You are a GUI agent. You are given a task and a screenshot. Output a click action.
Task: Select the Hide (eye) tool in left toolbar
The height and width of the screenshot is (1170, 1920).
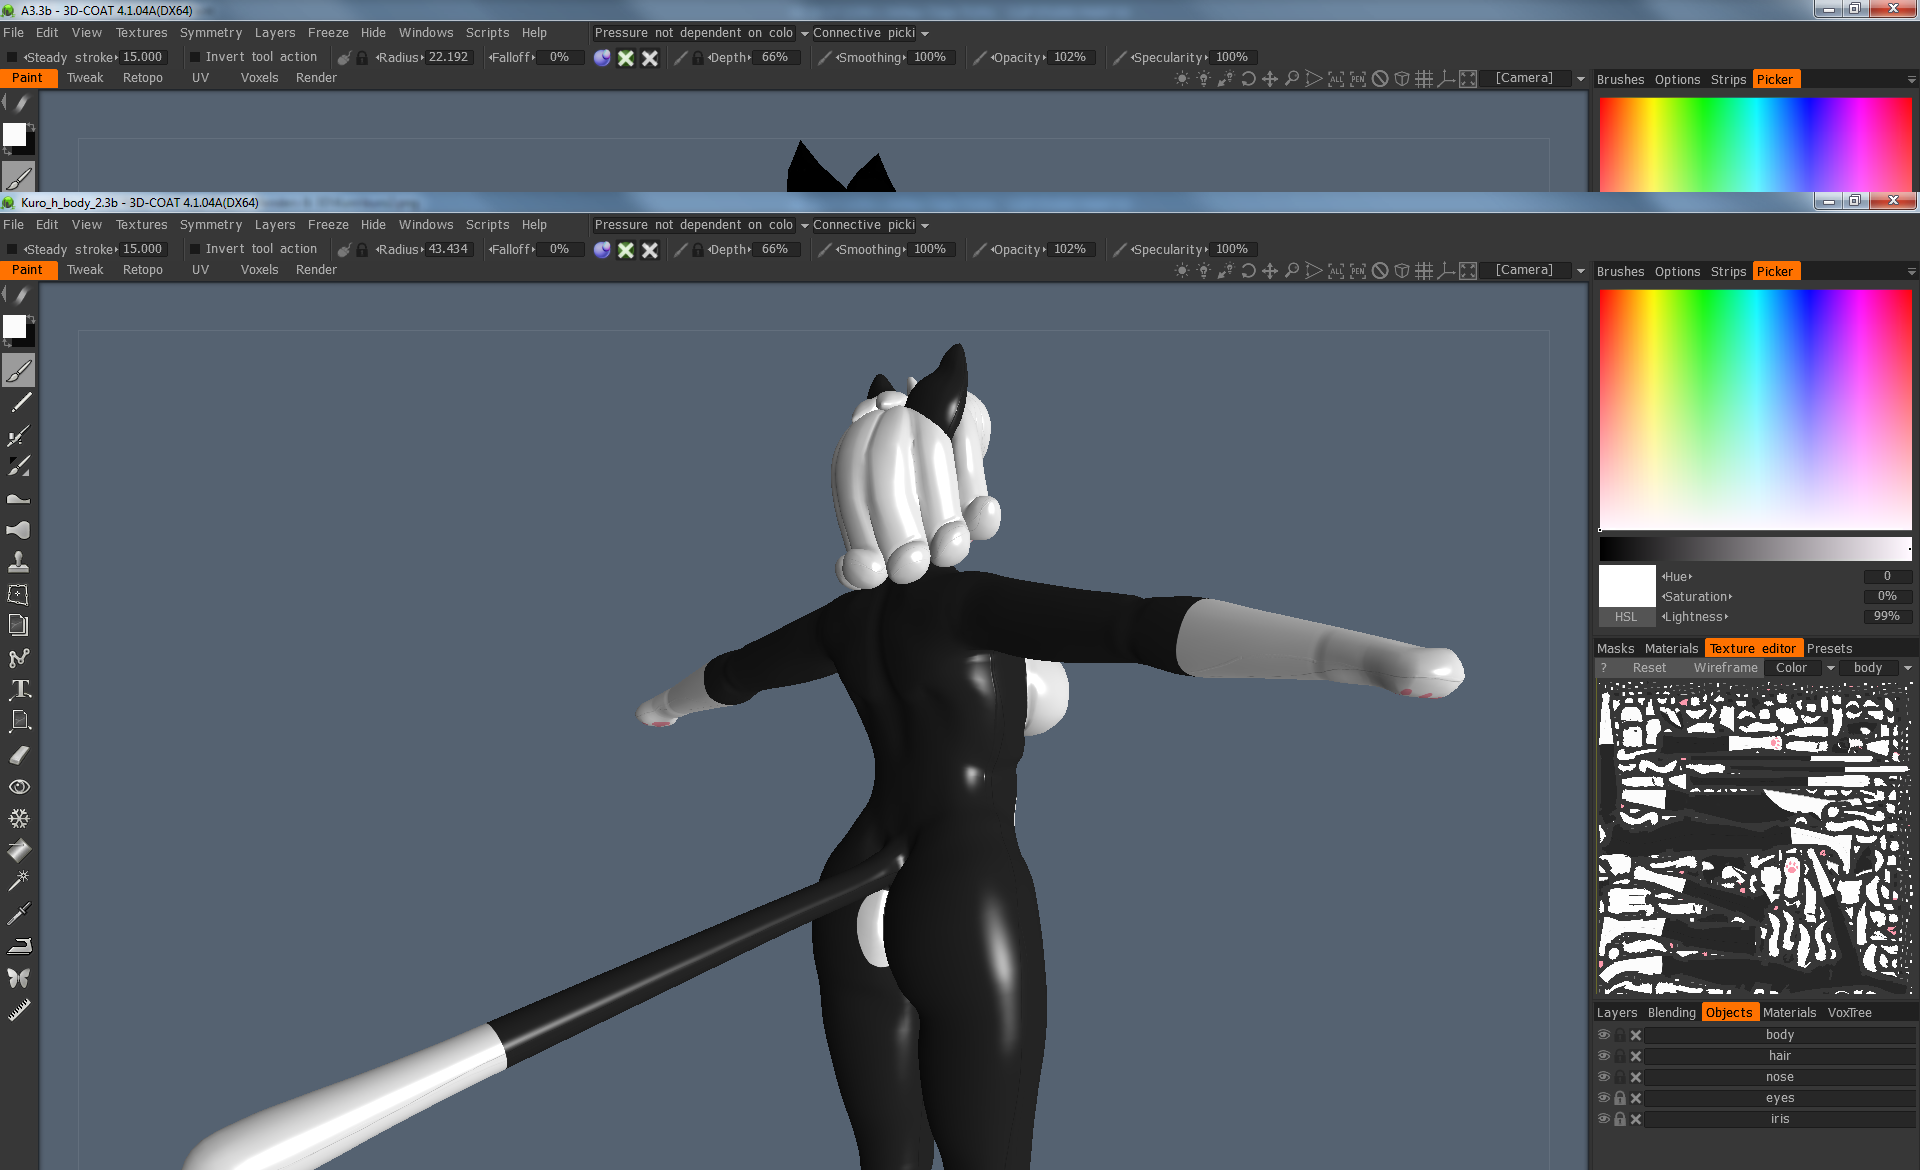point(19,787)
